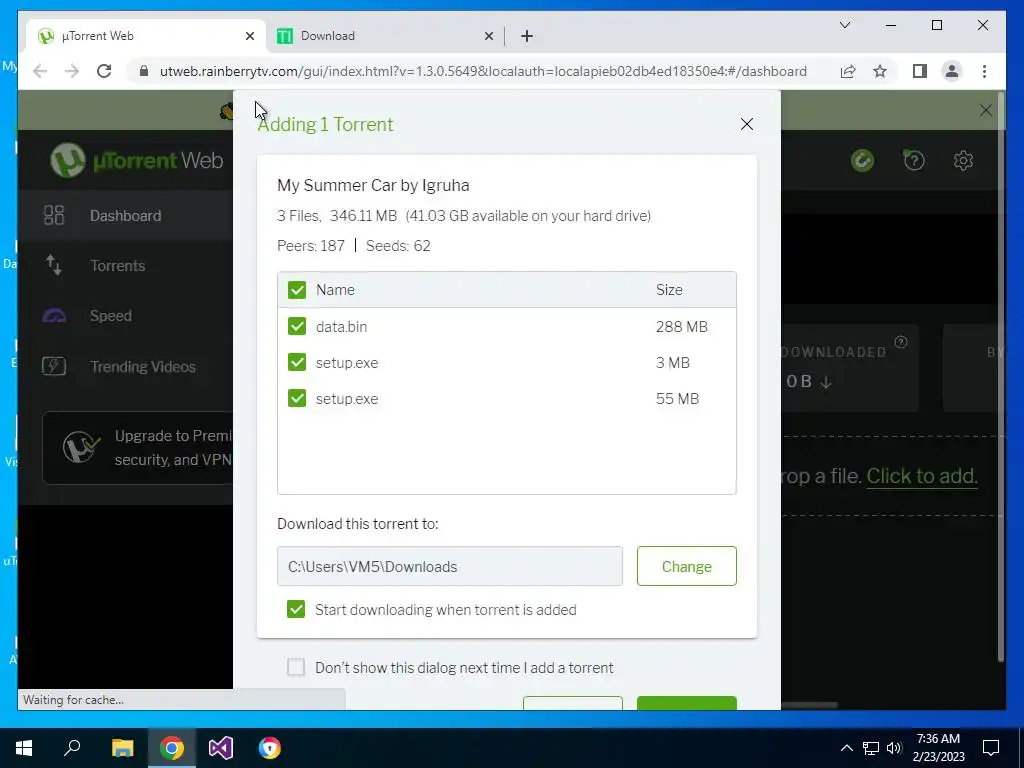Enable Don't show this dialog next time

tap(296, 667)
